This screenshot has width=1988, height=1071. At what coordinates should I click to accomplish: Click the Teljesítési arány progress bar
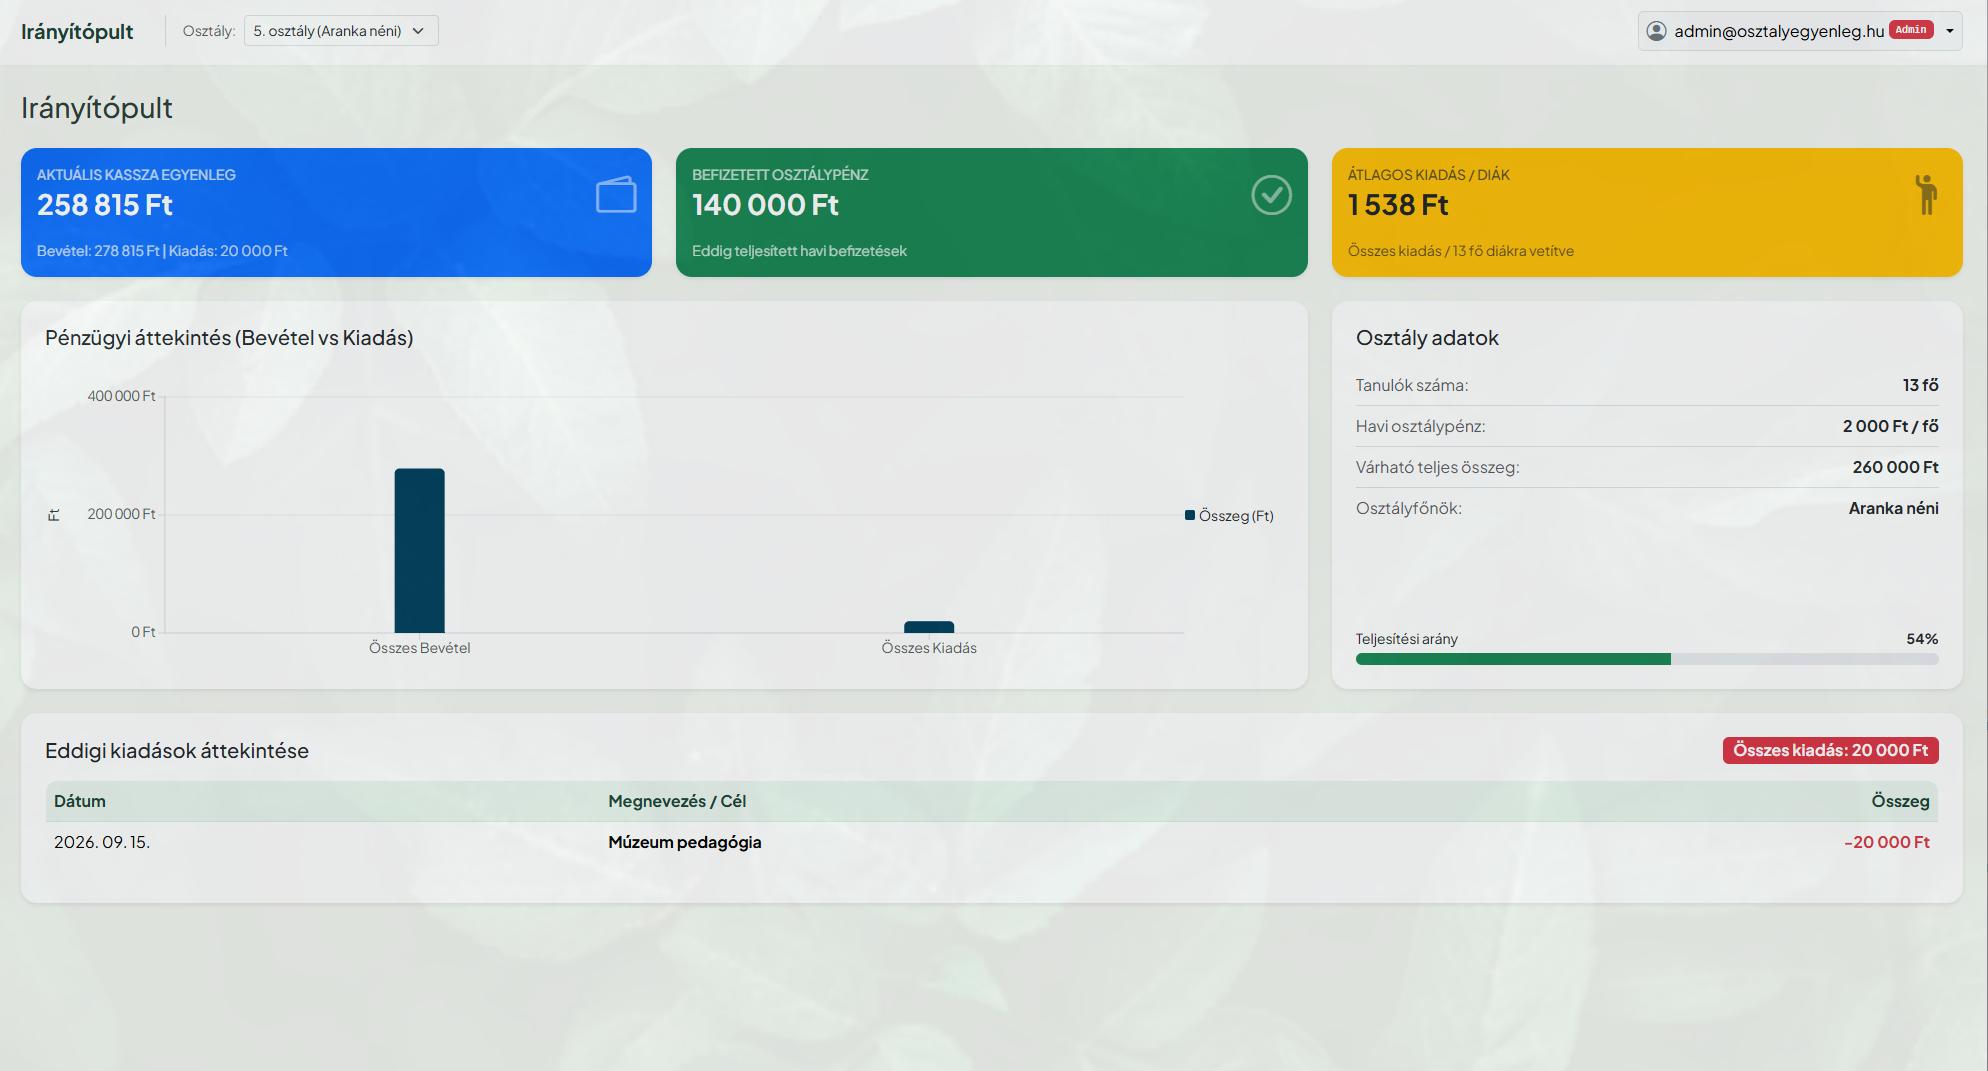click(1647, 659)
